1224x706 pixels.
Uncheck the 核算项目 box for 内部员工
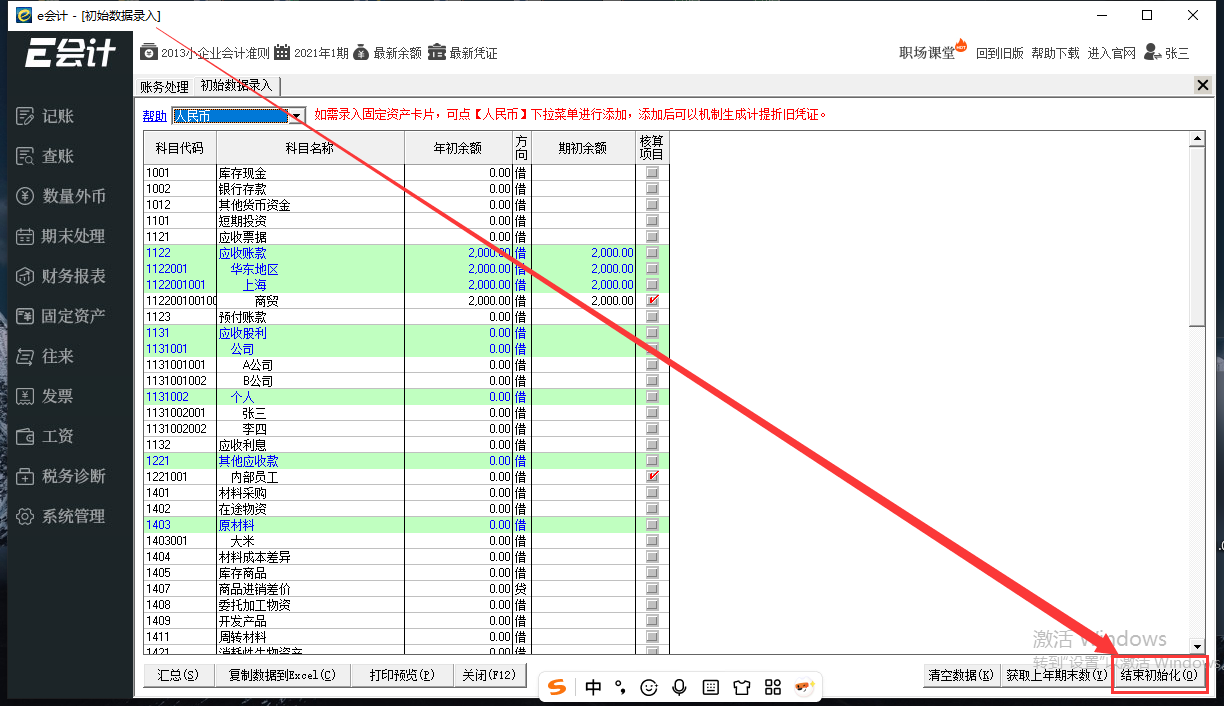coord(651,477)
